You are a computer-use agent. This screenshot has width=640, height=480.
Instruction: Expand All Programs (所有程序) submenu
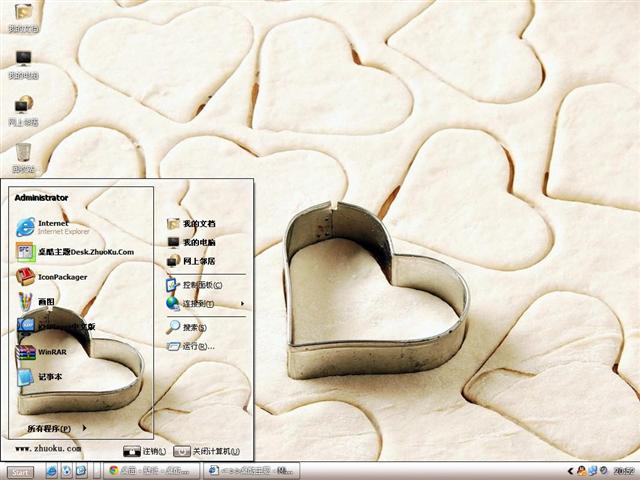pos(56,428)
